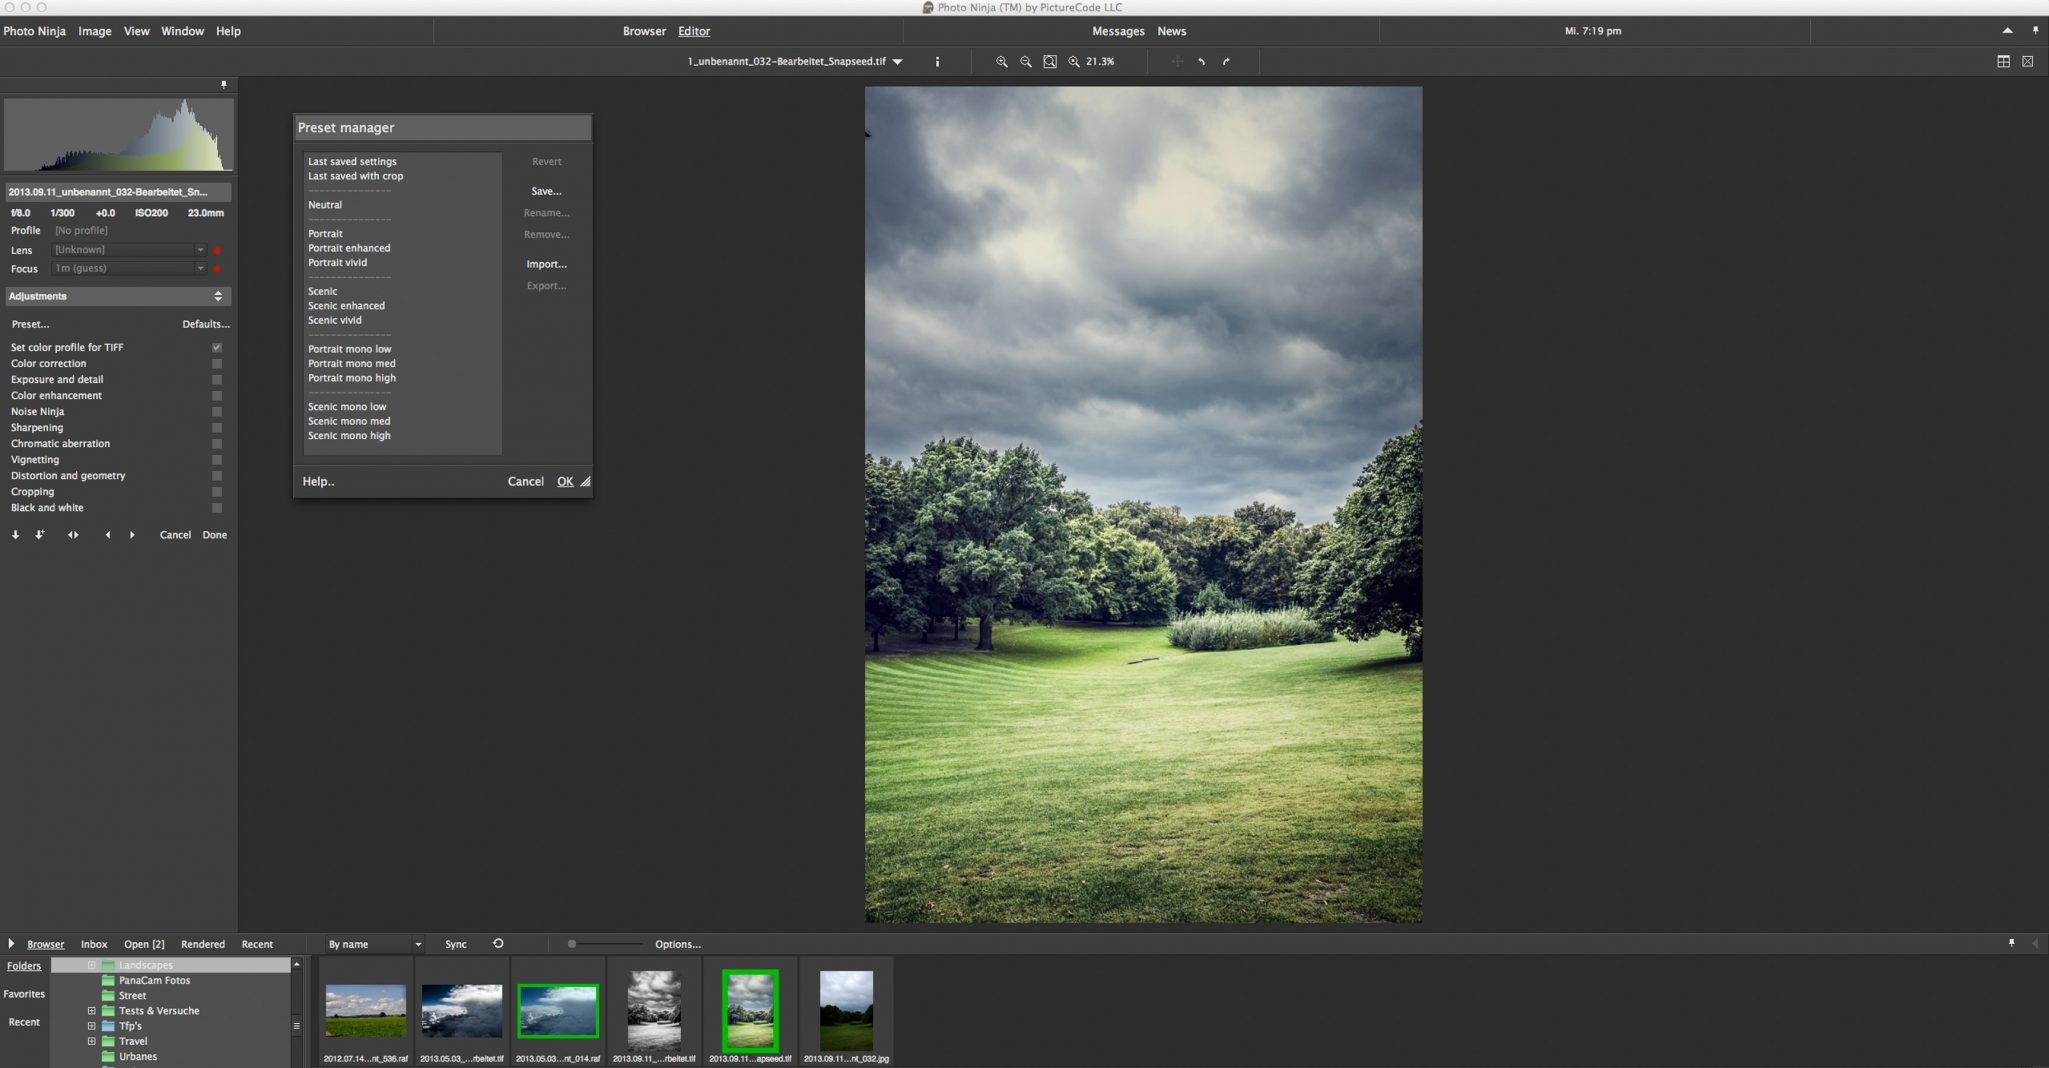Click the split view layout icon
Screen dimensions: 2049x1068
2003,62
